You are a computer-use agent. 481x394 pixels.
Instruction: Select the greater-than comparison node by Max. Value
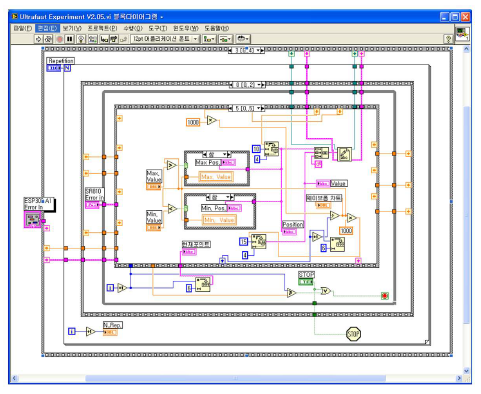coord(171,165)
